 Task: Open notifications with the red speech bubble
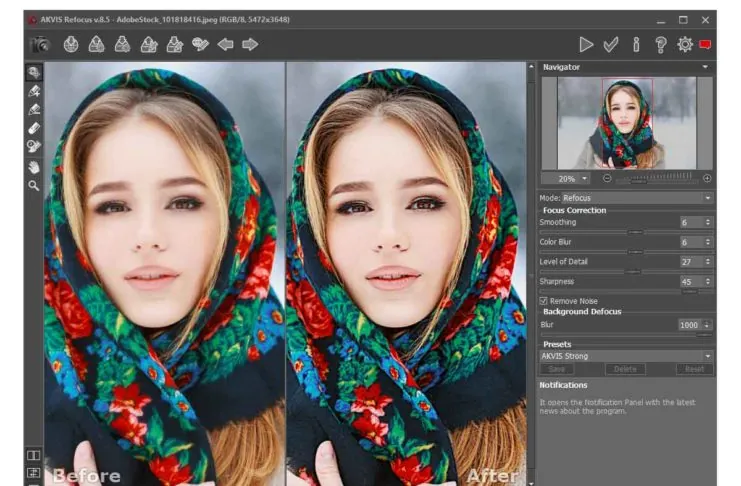click(706, 44)
